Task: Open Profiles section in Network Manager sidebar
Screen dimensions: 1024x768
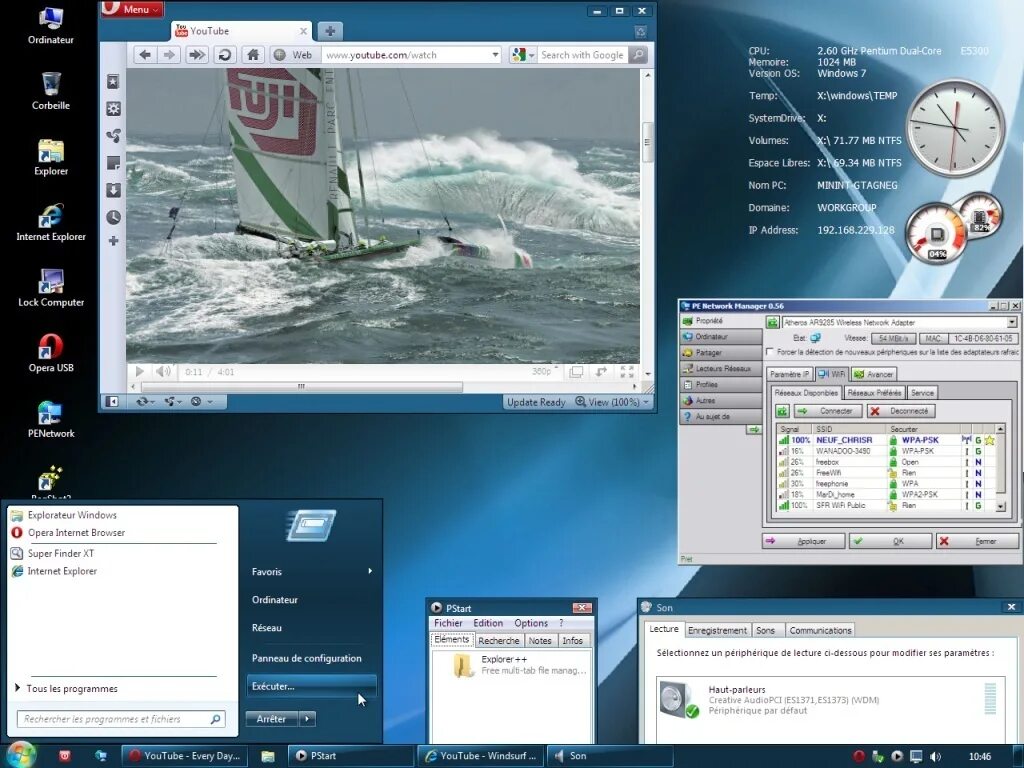Action: [x=720, y=385]
